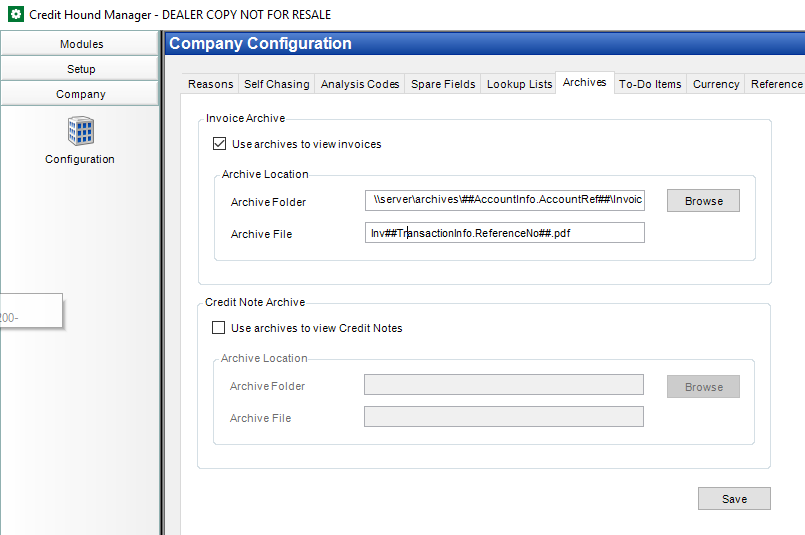This screenshot has height=535, width=805.
Task: Click the Invoice Archive group label
Action: [245, 118]
